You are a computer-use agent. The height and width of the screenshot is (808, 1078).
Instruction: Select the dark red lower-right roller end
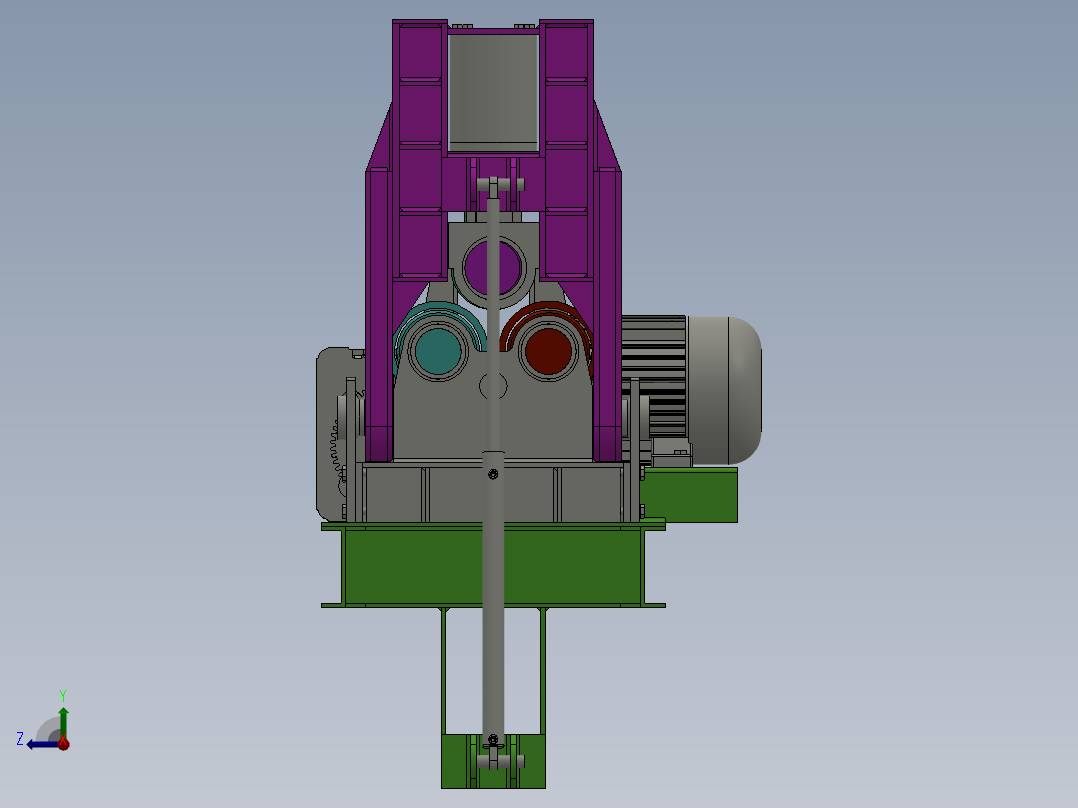coord(548,351)
